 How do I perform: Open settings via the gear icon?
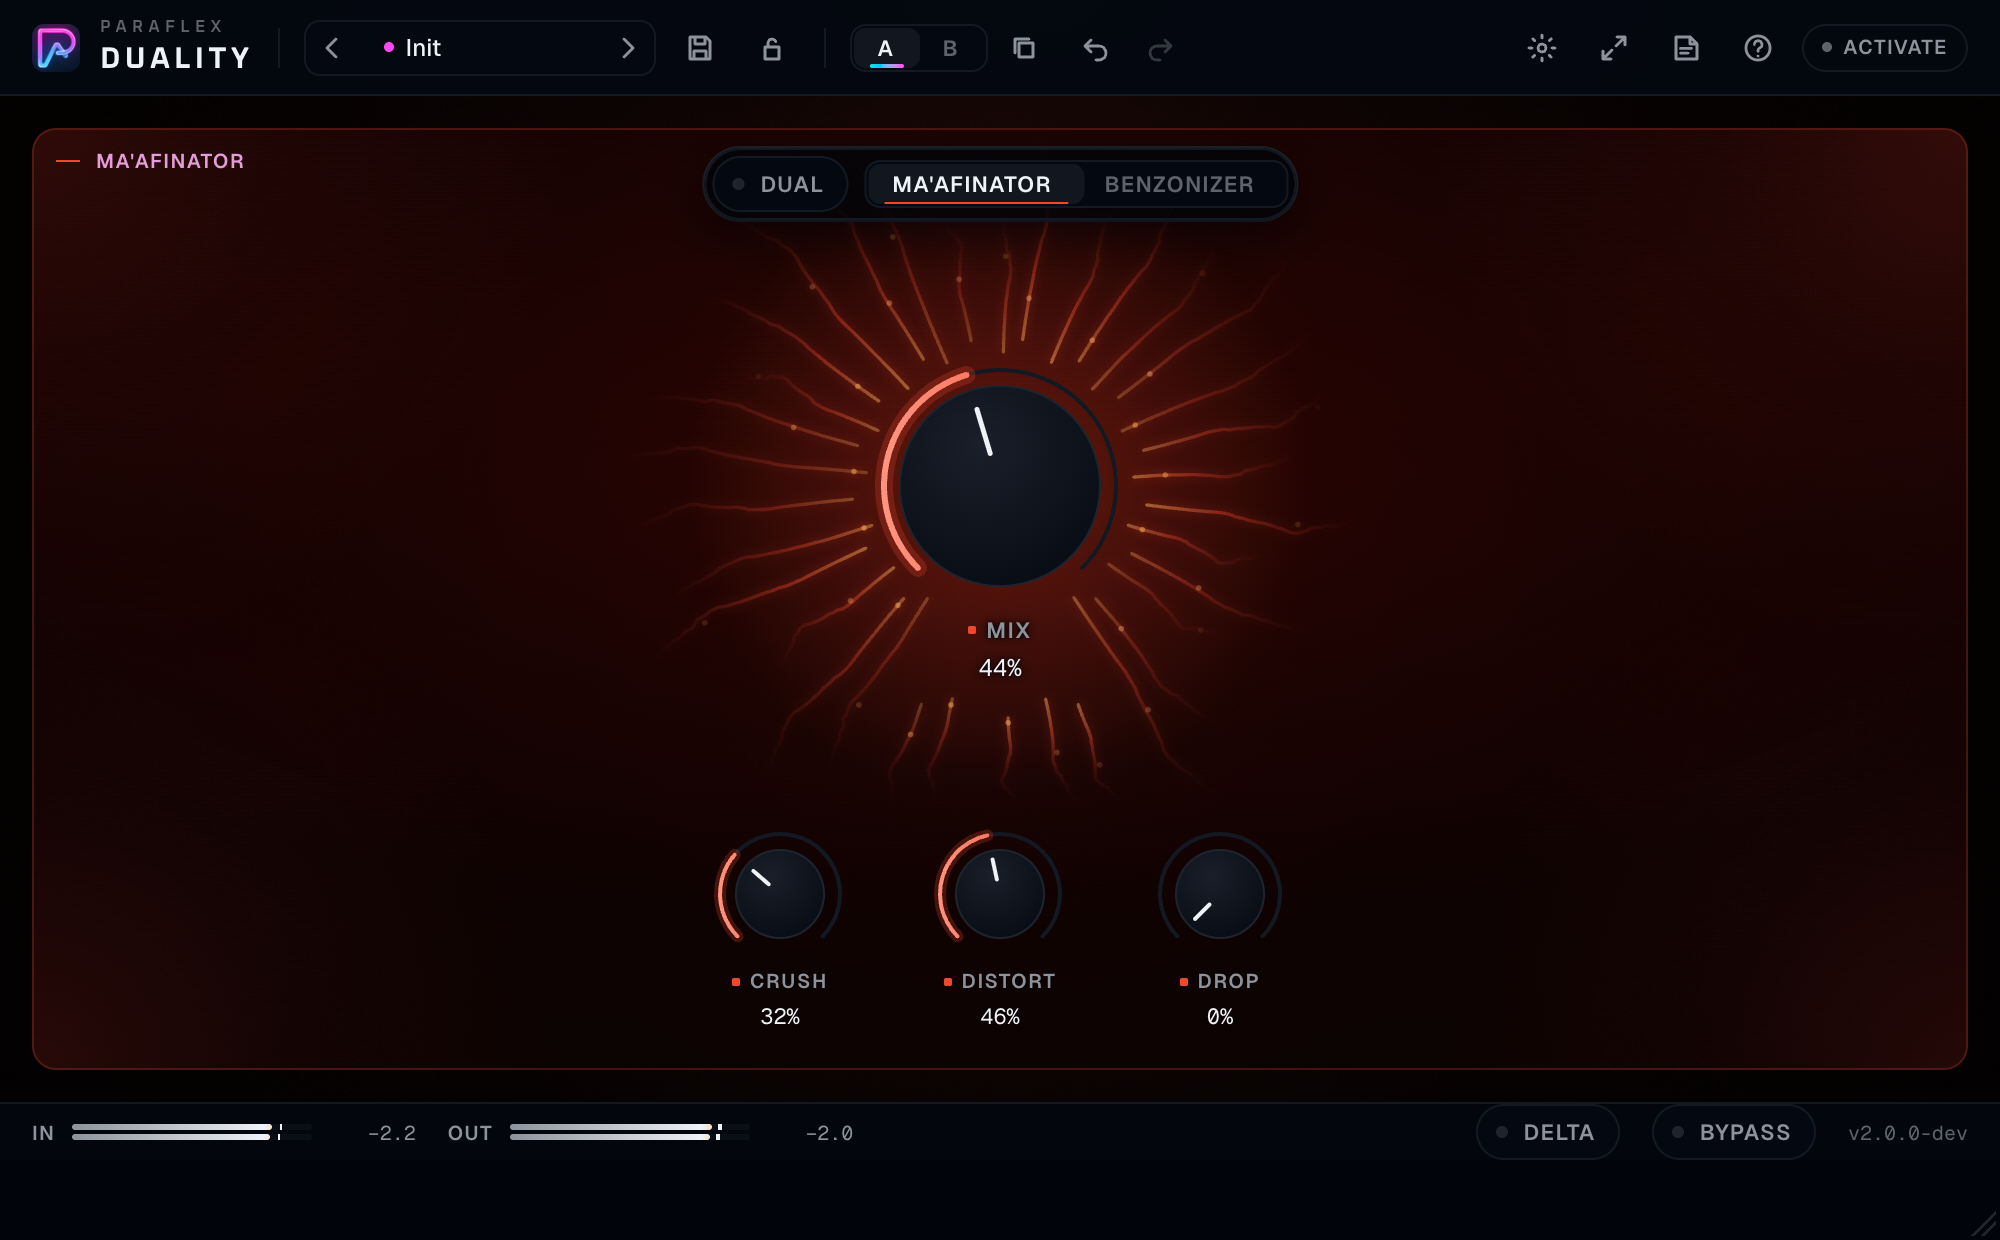pos(1542,48)
